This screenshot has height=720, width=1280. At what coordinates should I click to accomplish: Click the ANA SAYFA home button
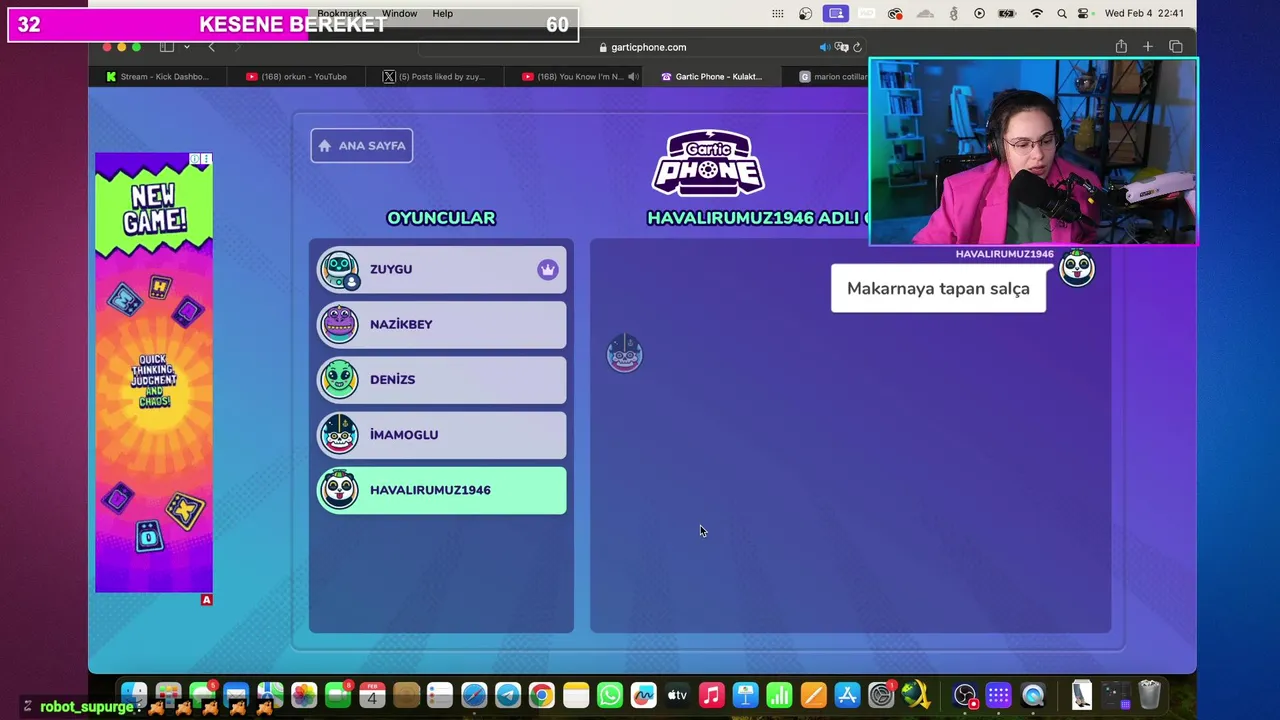point(361,146)
